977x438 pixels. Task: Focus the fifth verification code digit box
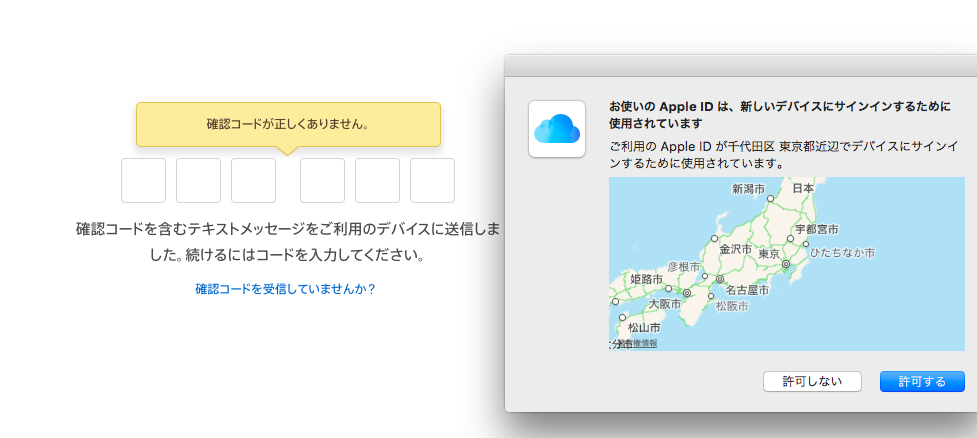point(378,181)
